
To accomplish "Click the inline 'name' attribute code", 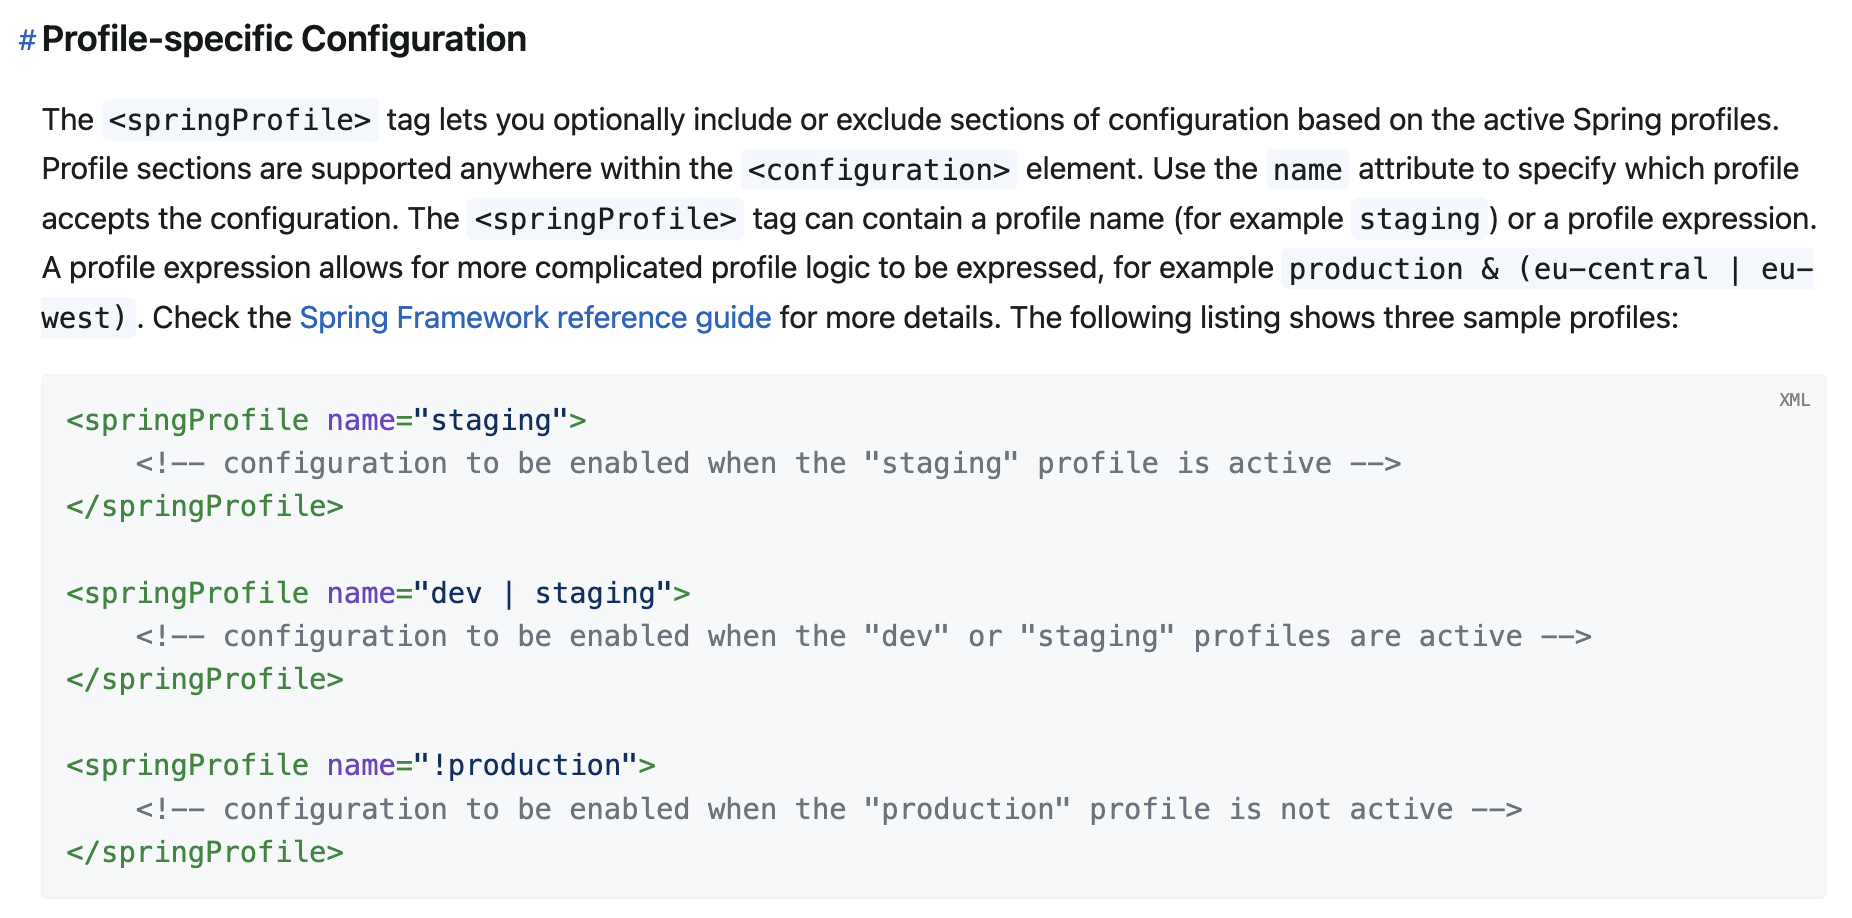I will [1307, 170].
